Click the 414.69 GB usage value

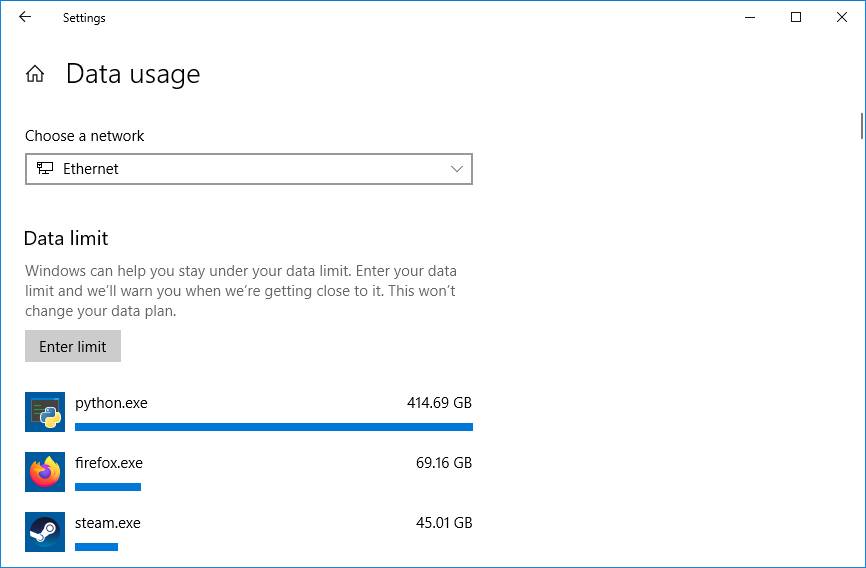(x=439, y=403)
